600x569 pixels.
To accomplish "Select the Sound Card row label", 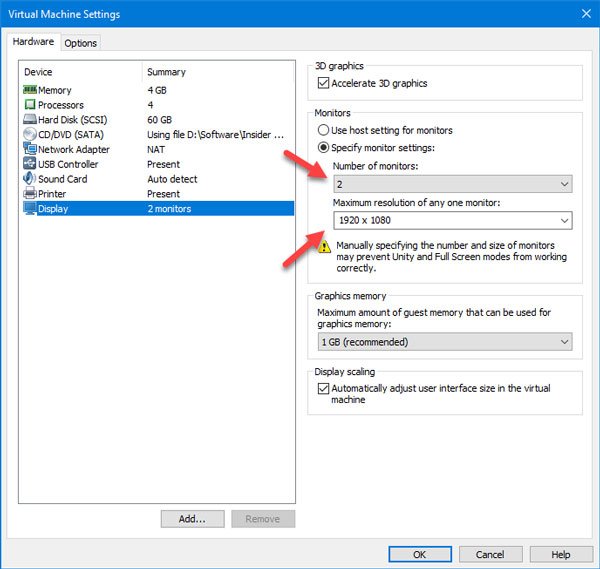I will point(63,179).
